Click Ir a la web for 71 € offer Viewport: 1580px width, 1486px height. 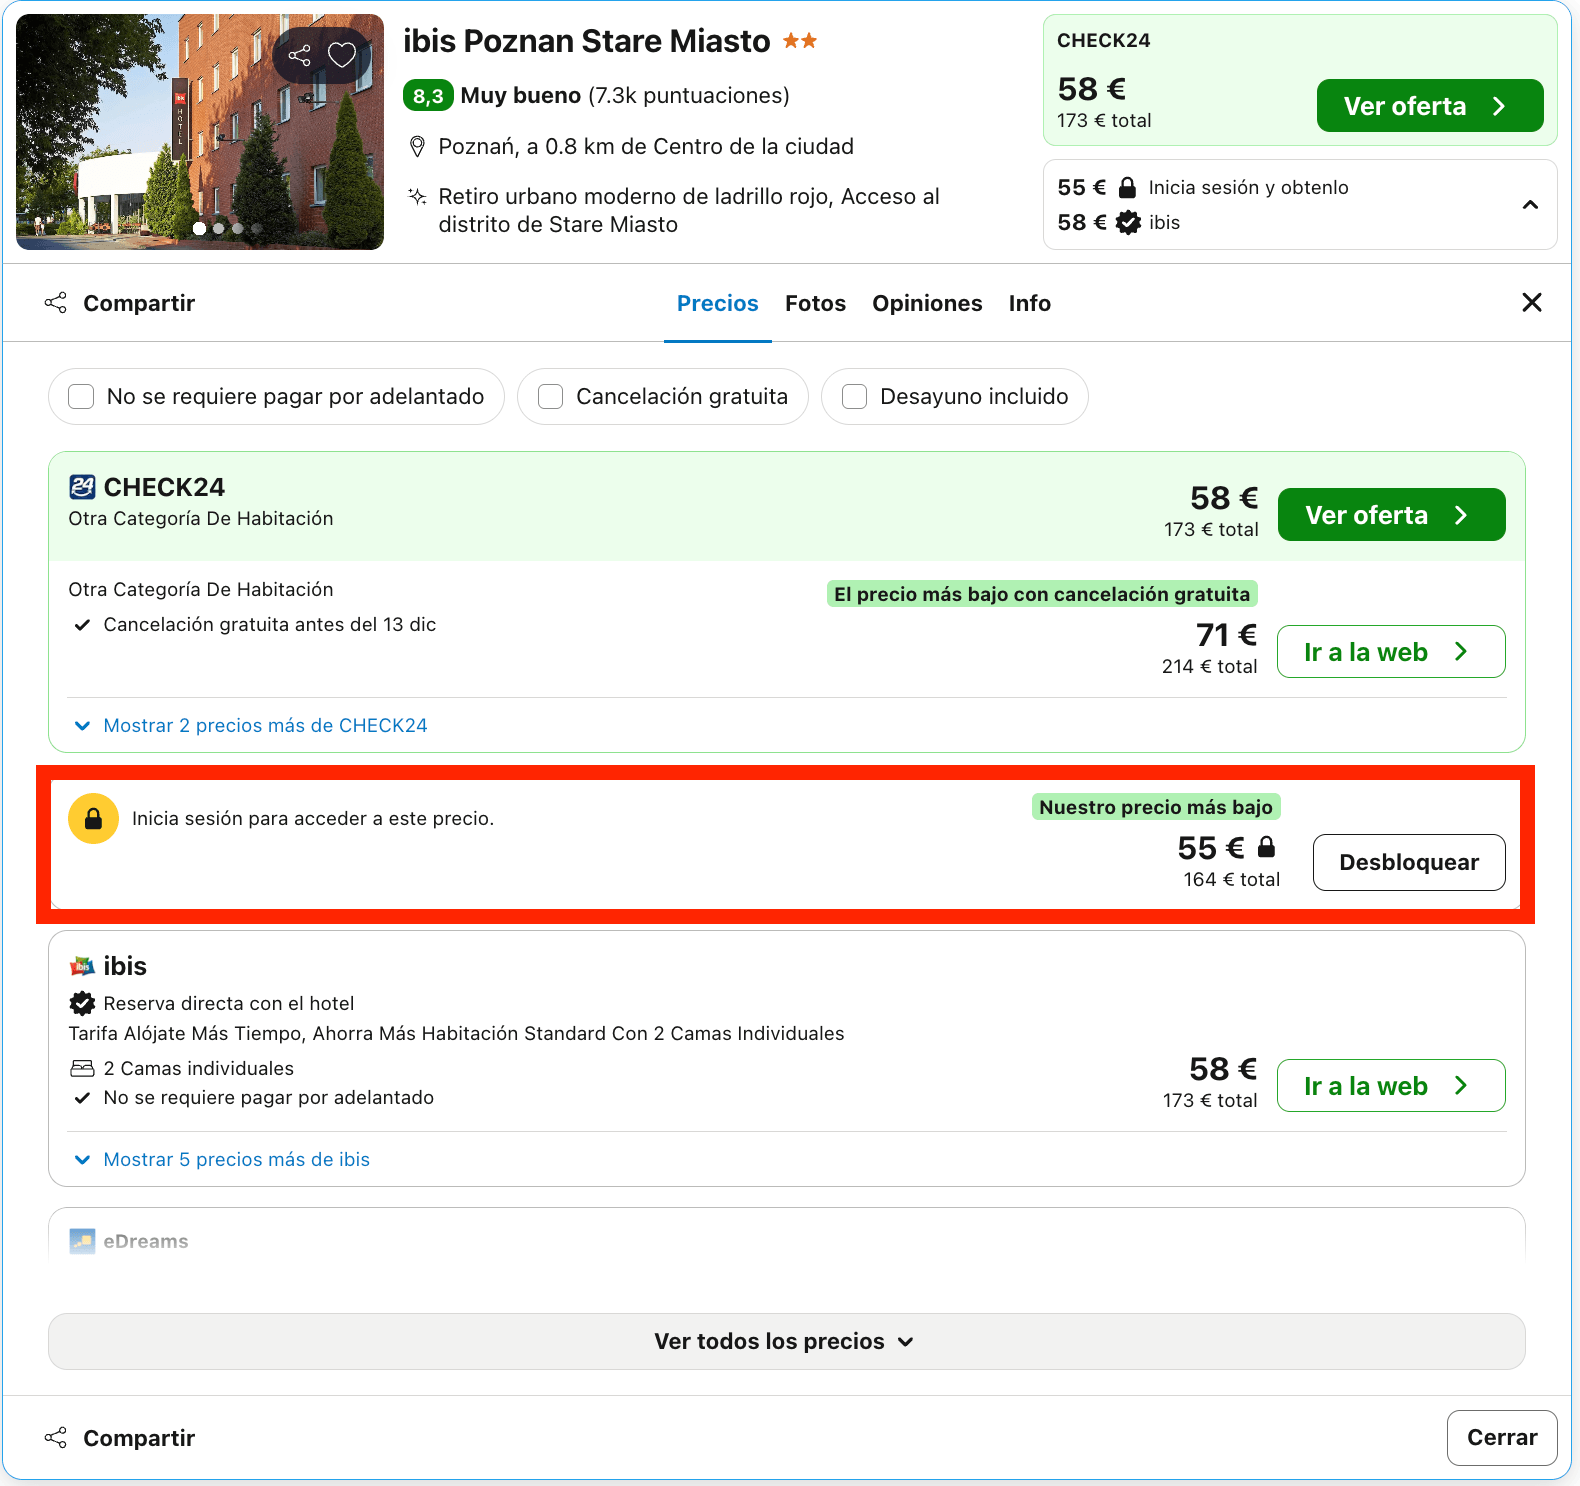click(x=1391, y=652)
